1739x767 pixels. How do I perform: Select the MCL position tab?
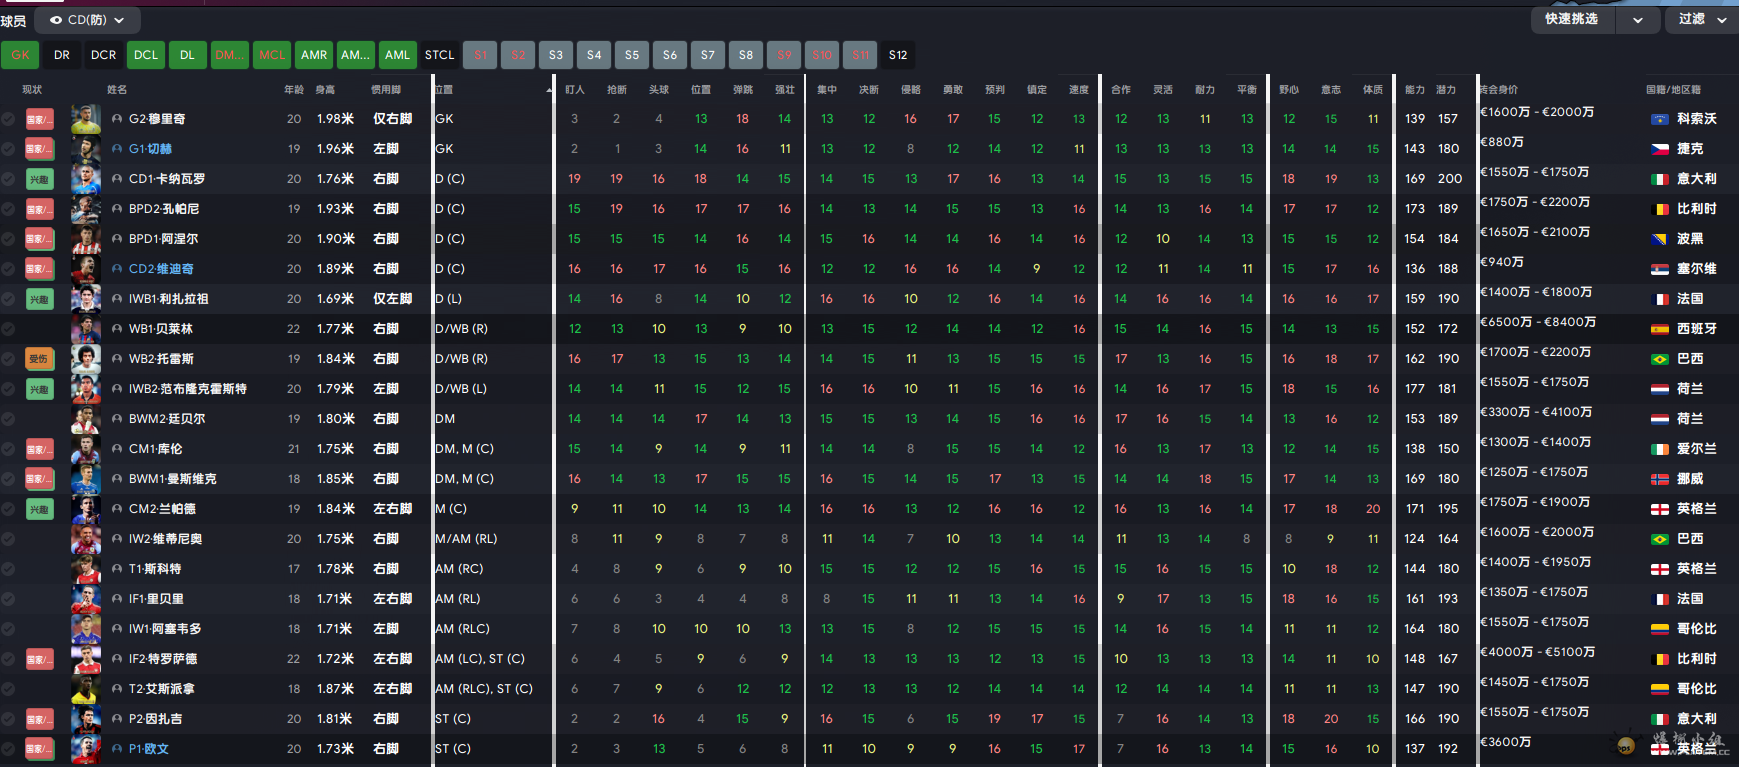tap(272, 55)
